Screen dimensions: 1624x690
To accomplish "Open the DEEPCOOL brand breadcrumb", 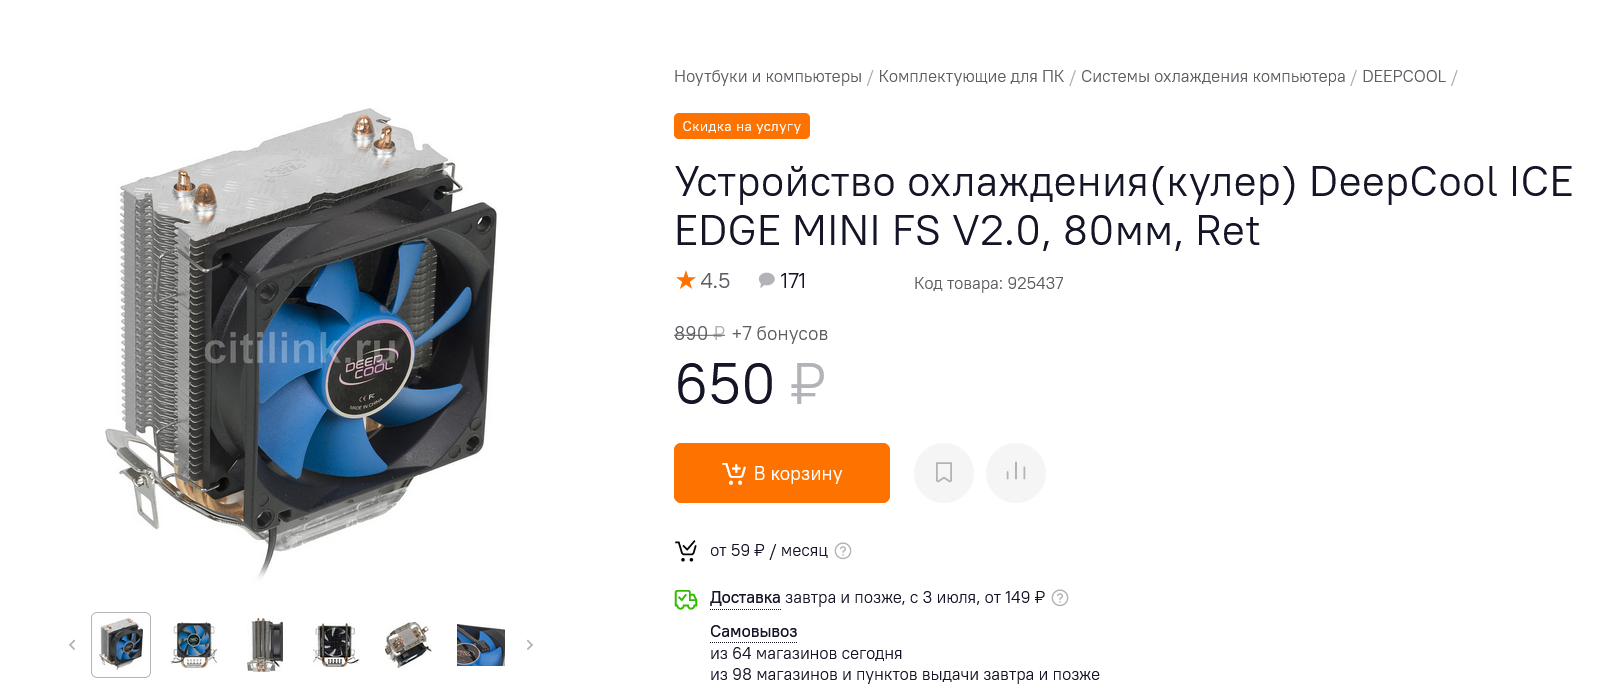I will [x=1404, y=77].
